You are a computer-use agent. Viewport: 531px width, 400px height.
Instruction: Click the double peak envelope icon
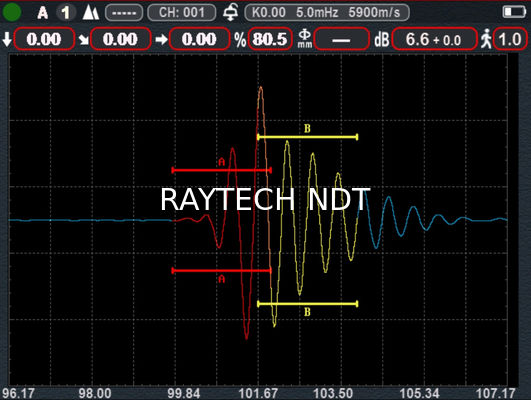pos(91,13)
